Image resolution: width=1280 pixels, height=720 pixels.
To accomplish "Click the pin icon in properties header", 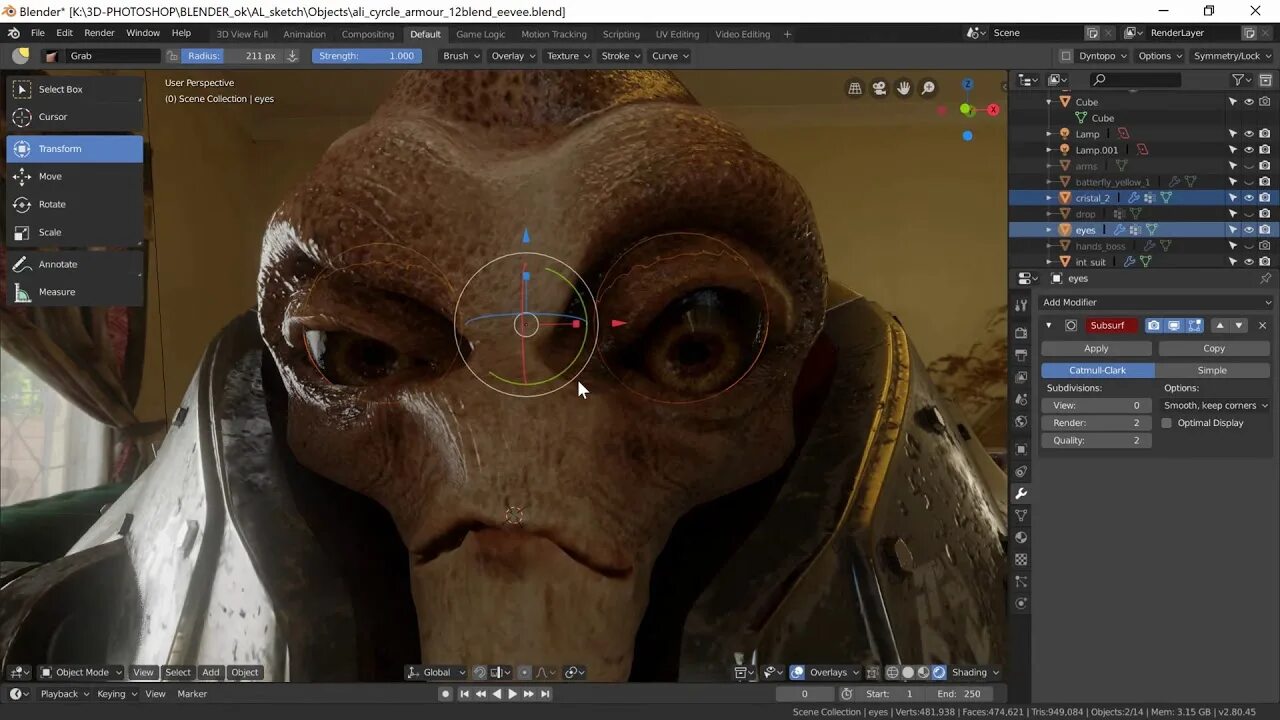I will 1266,278.
